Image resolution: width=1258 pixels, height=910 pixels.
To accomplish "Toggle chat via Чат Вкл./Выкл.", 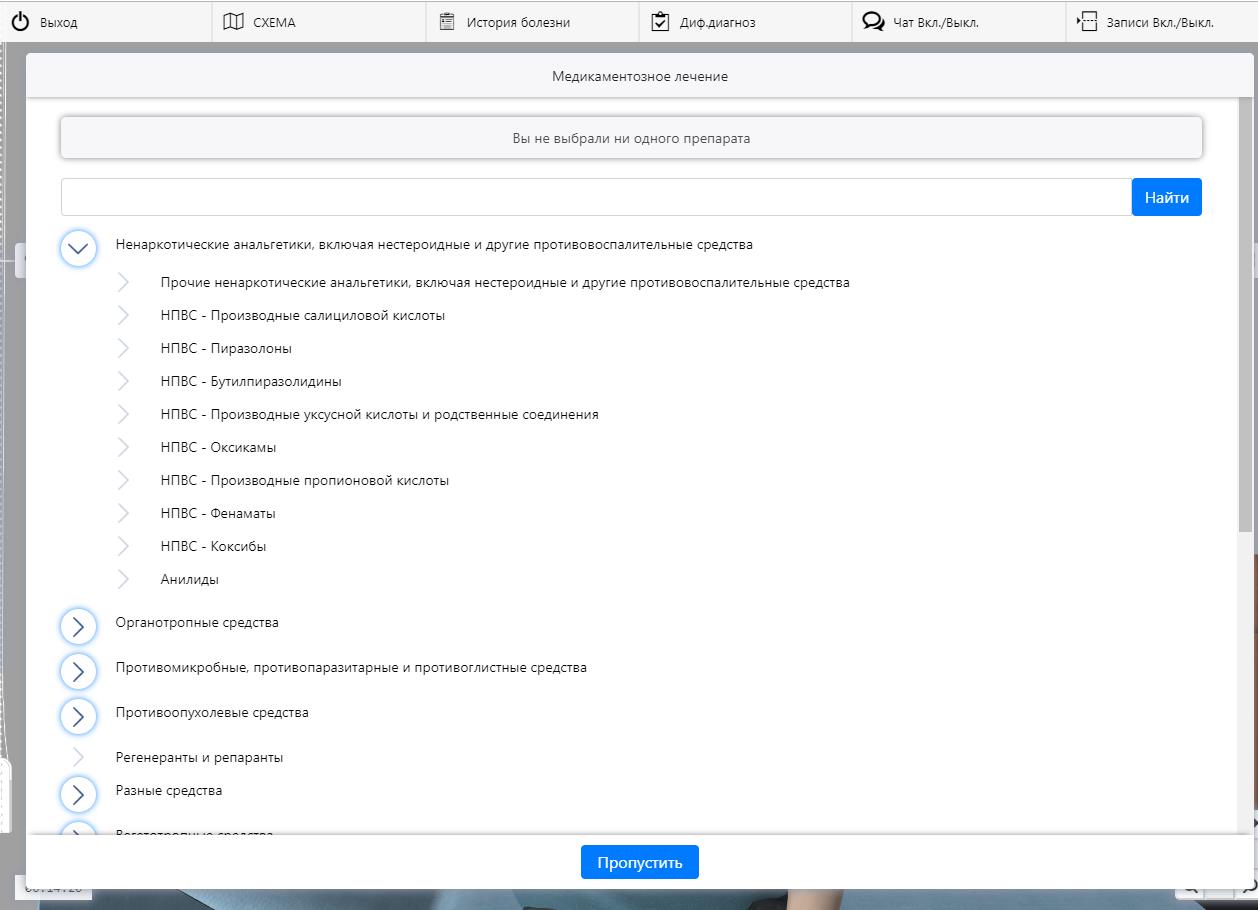I will [935, 22].
